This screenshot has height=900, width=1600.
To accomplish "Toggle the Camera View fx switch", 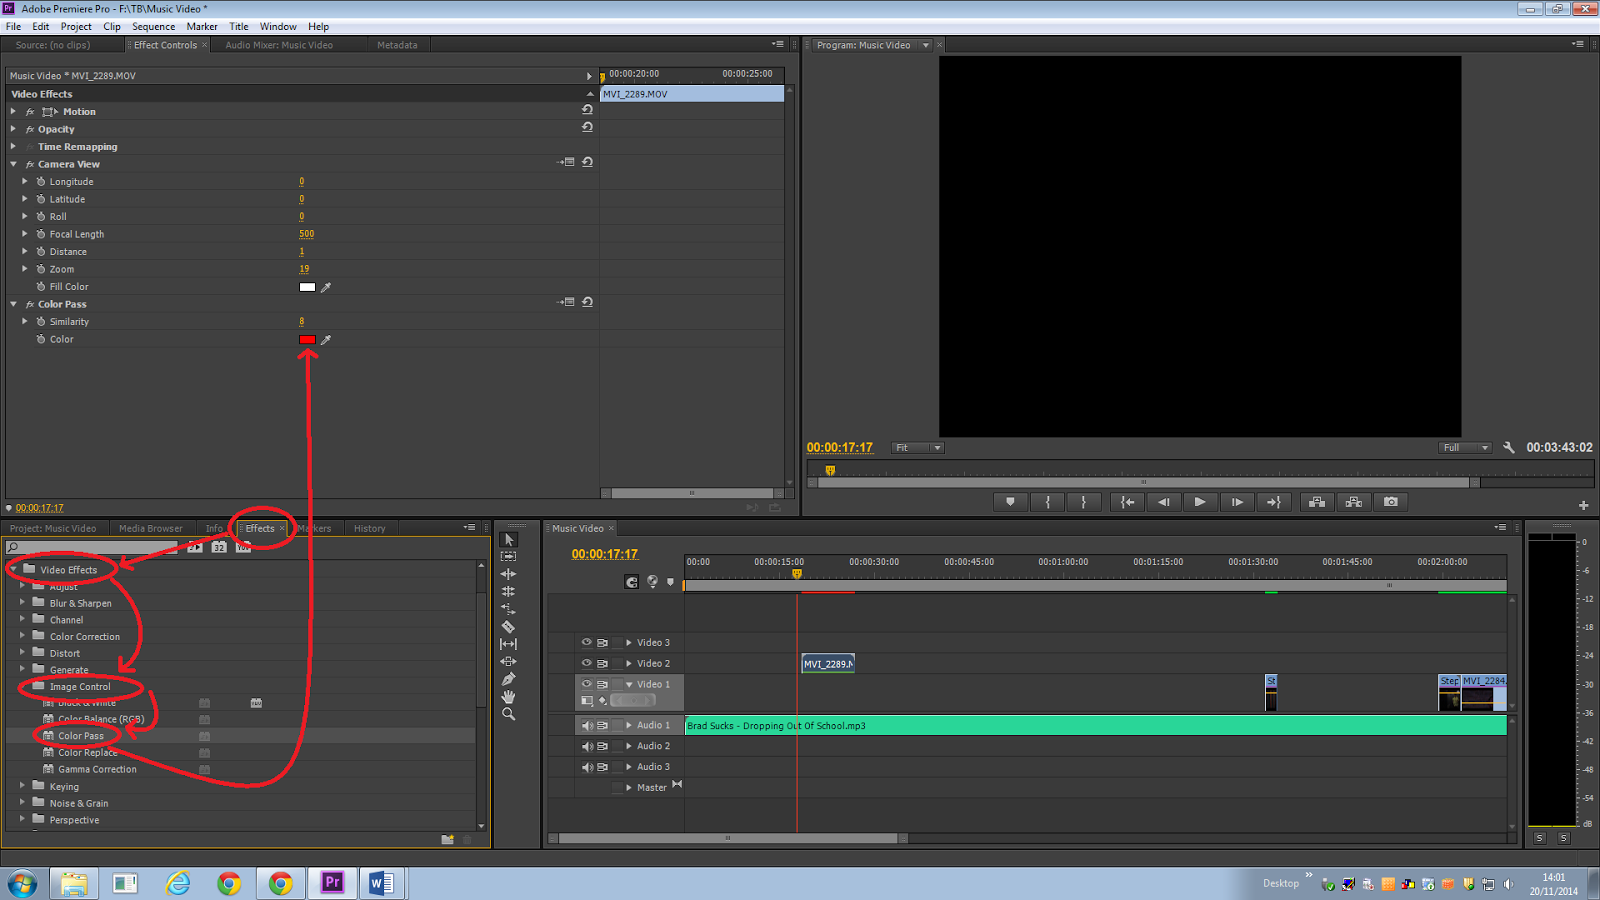I will tap(30, 164).
